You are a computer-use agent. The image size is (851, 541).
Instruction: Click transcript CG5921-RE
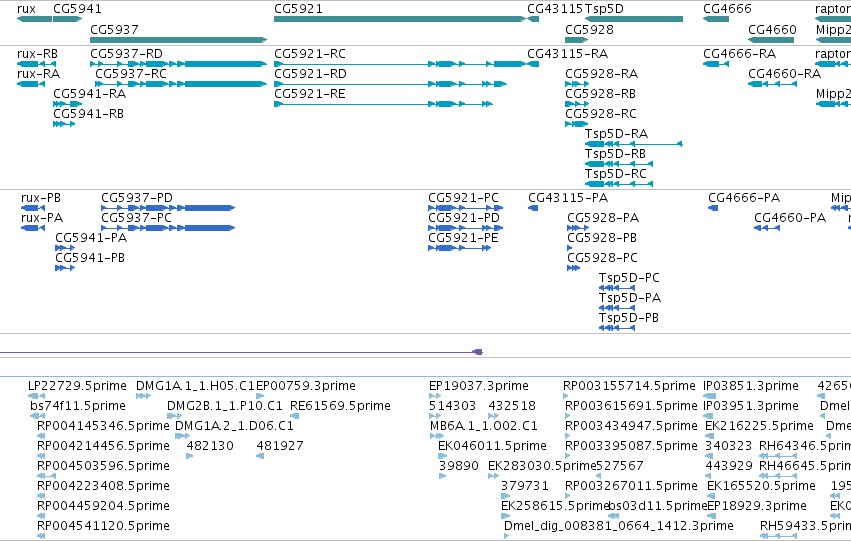point(384,104)
